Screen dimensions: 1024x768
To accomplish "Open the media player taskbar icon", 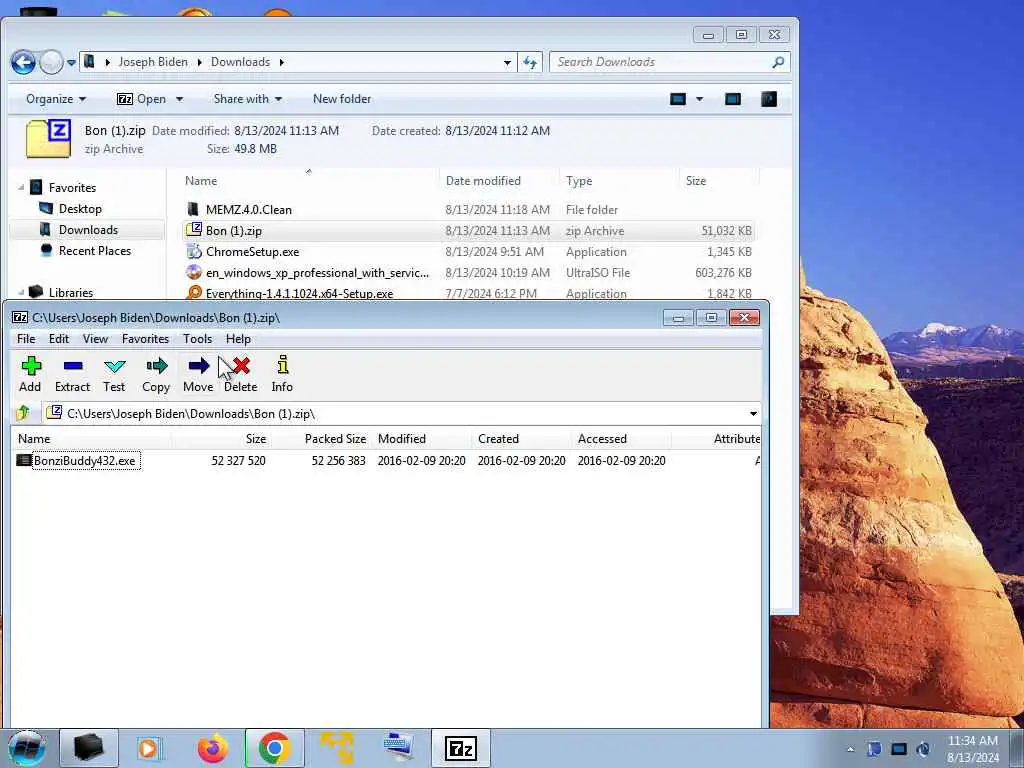I will [150, 748].
